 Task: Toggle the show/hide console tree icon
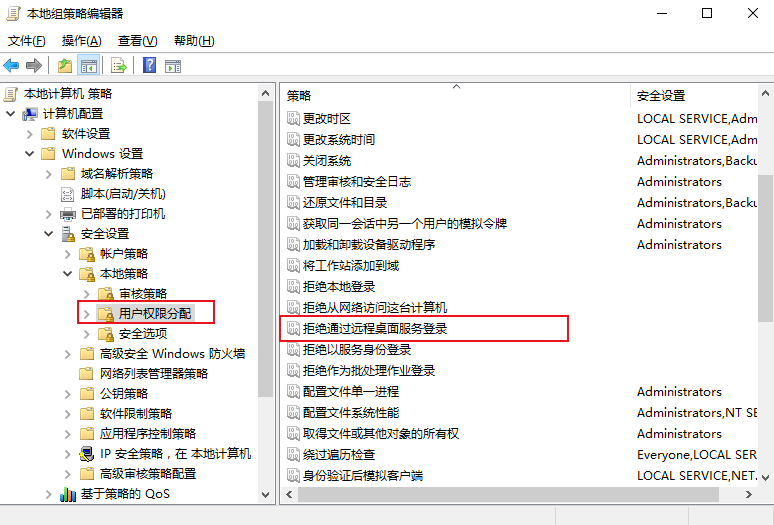88,65
